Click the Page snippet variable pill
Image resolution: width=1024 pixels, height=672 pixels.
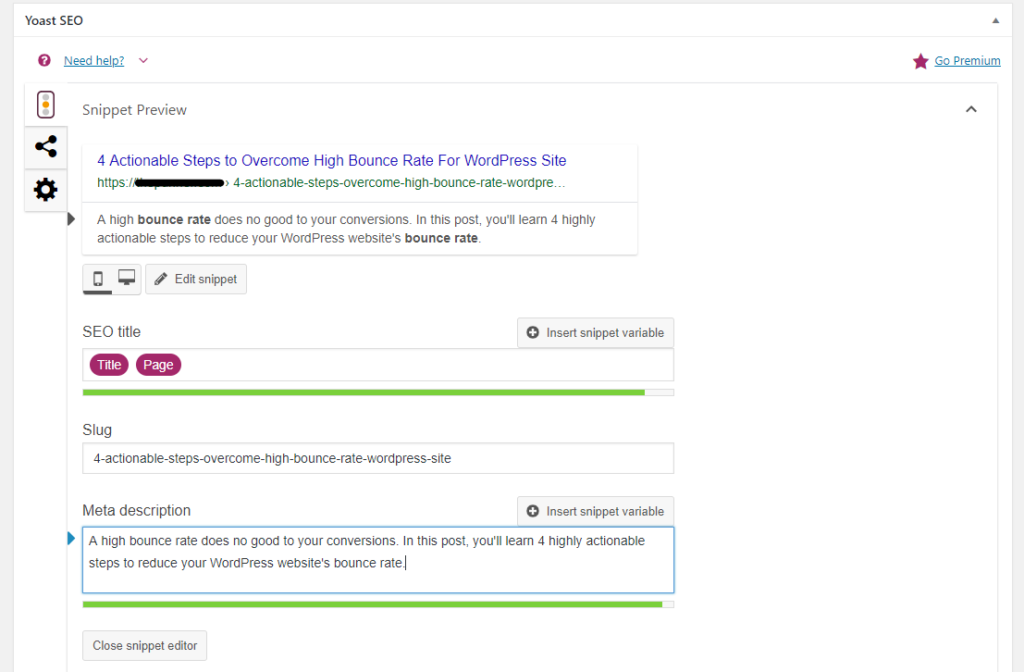point(158,364)
